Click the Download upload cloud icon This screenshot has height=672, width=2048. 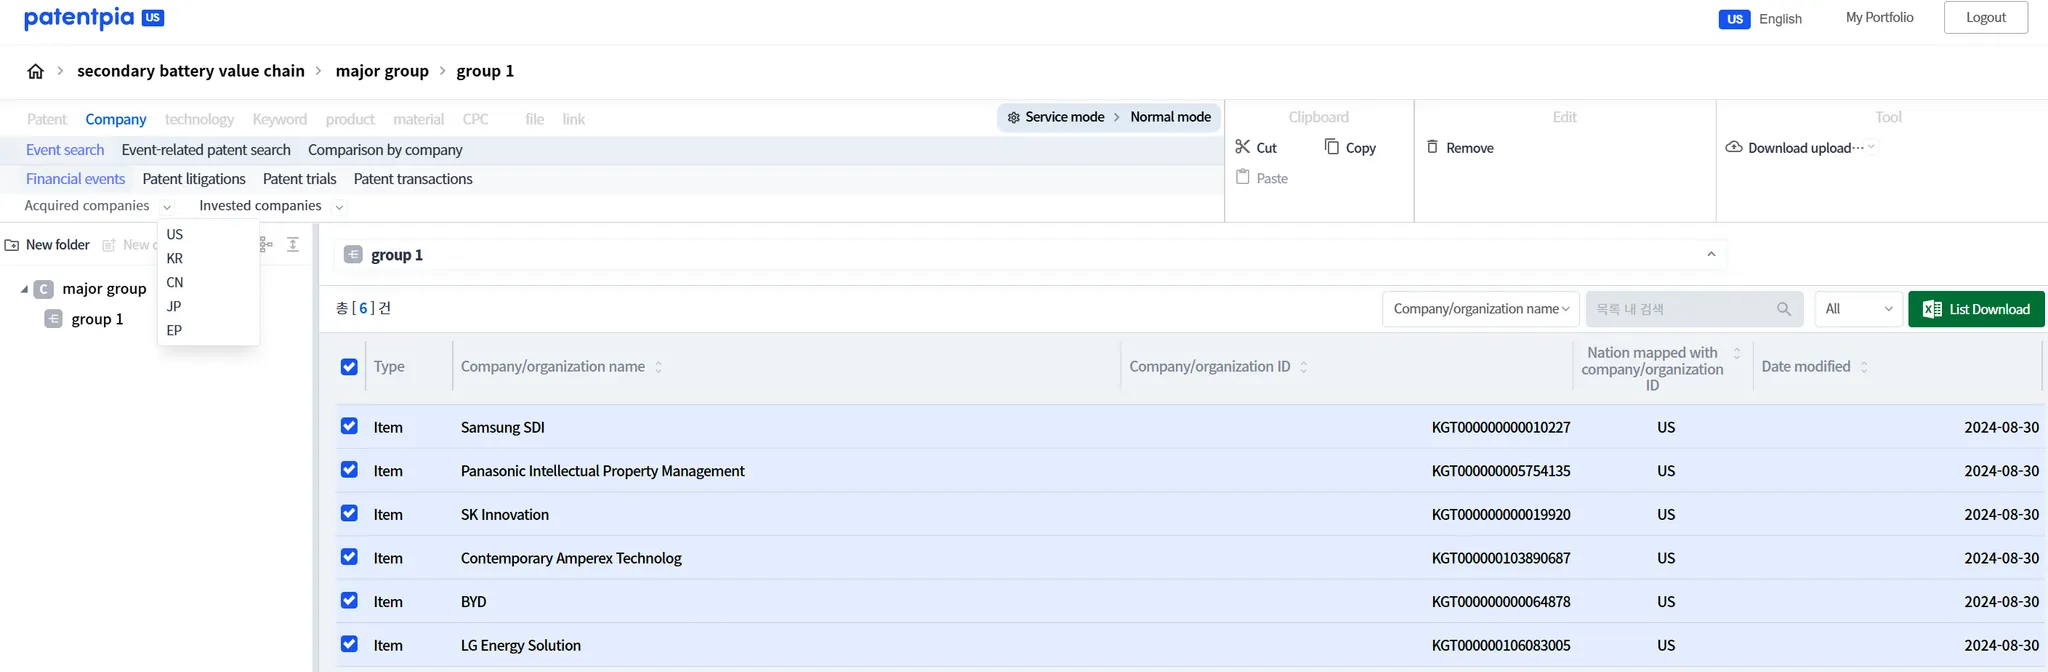pyautogui.click(x=1734, y=147)
